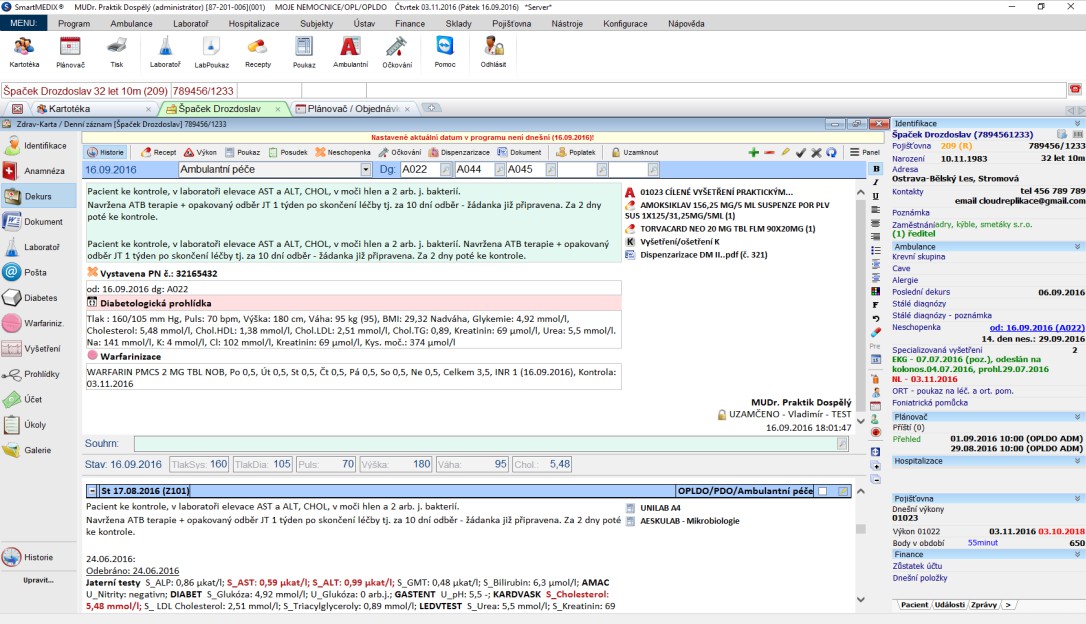
Task: Launch Pomoc remote help icon
Action: pos(445,53)
